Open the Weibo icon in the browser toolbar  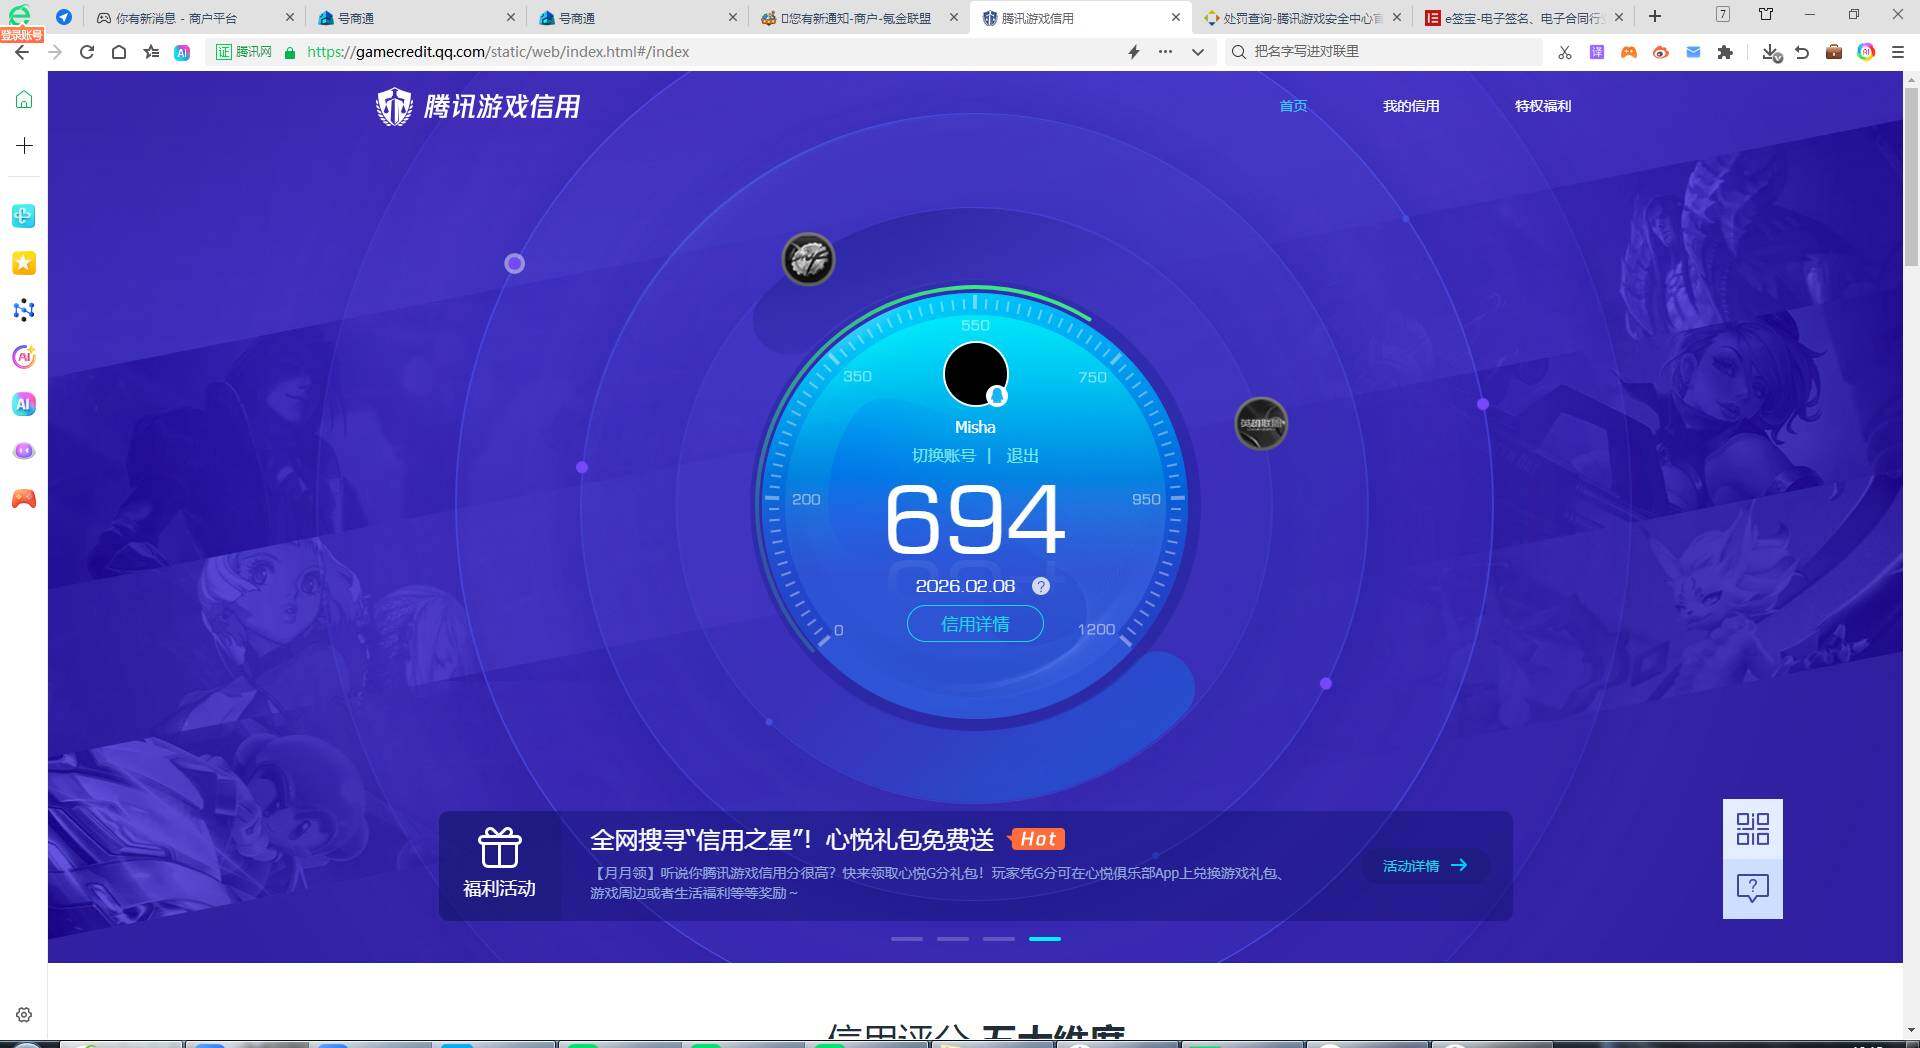[1661, 52]
